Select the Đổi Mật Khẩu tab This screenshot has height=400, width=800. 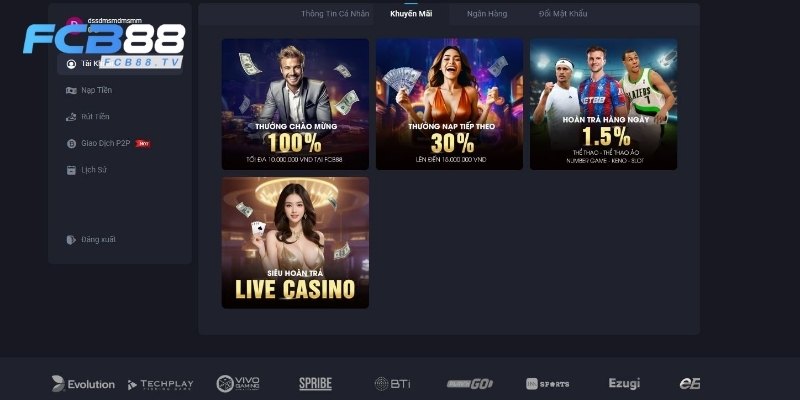[563, 14]
